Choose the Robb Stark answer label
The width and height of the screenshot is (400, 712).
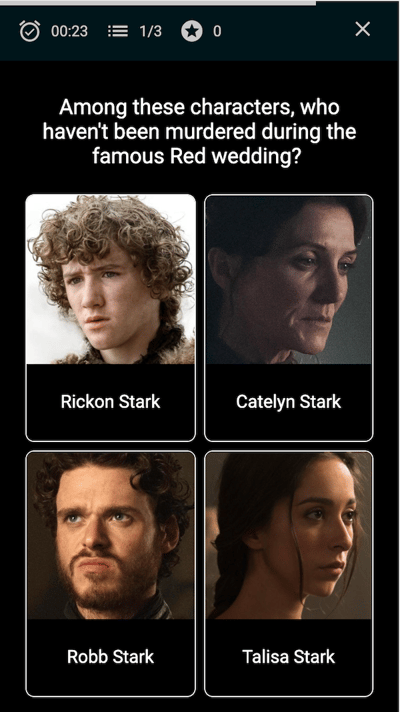tap(111, 657)
